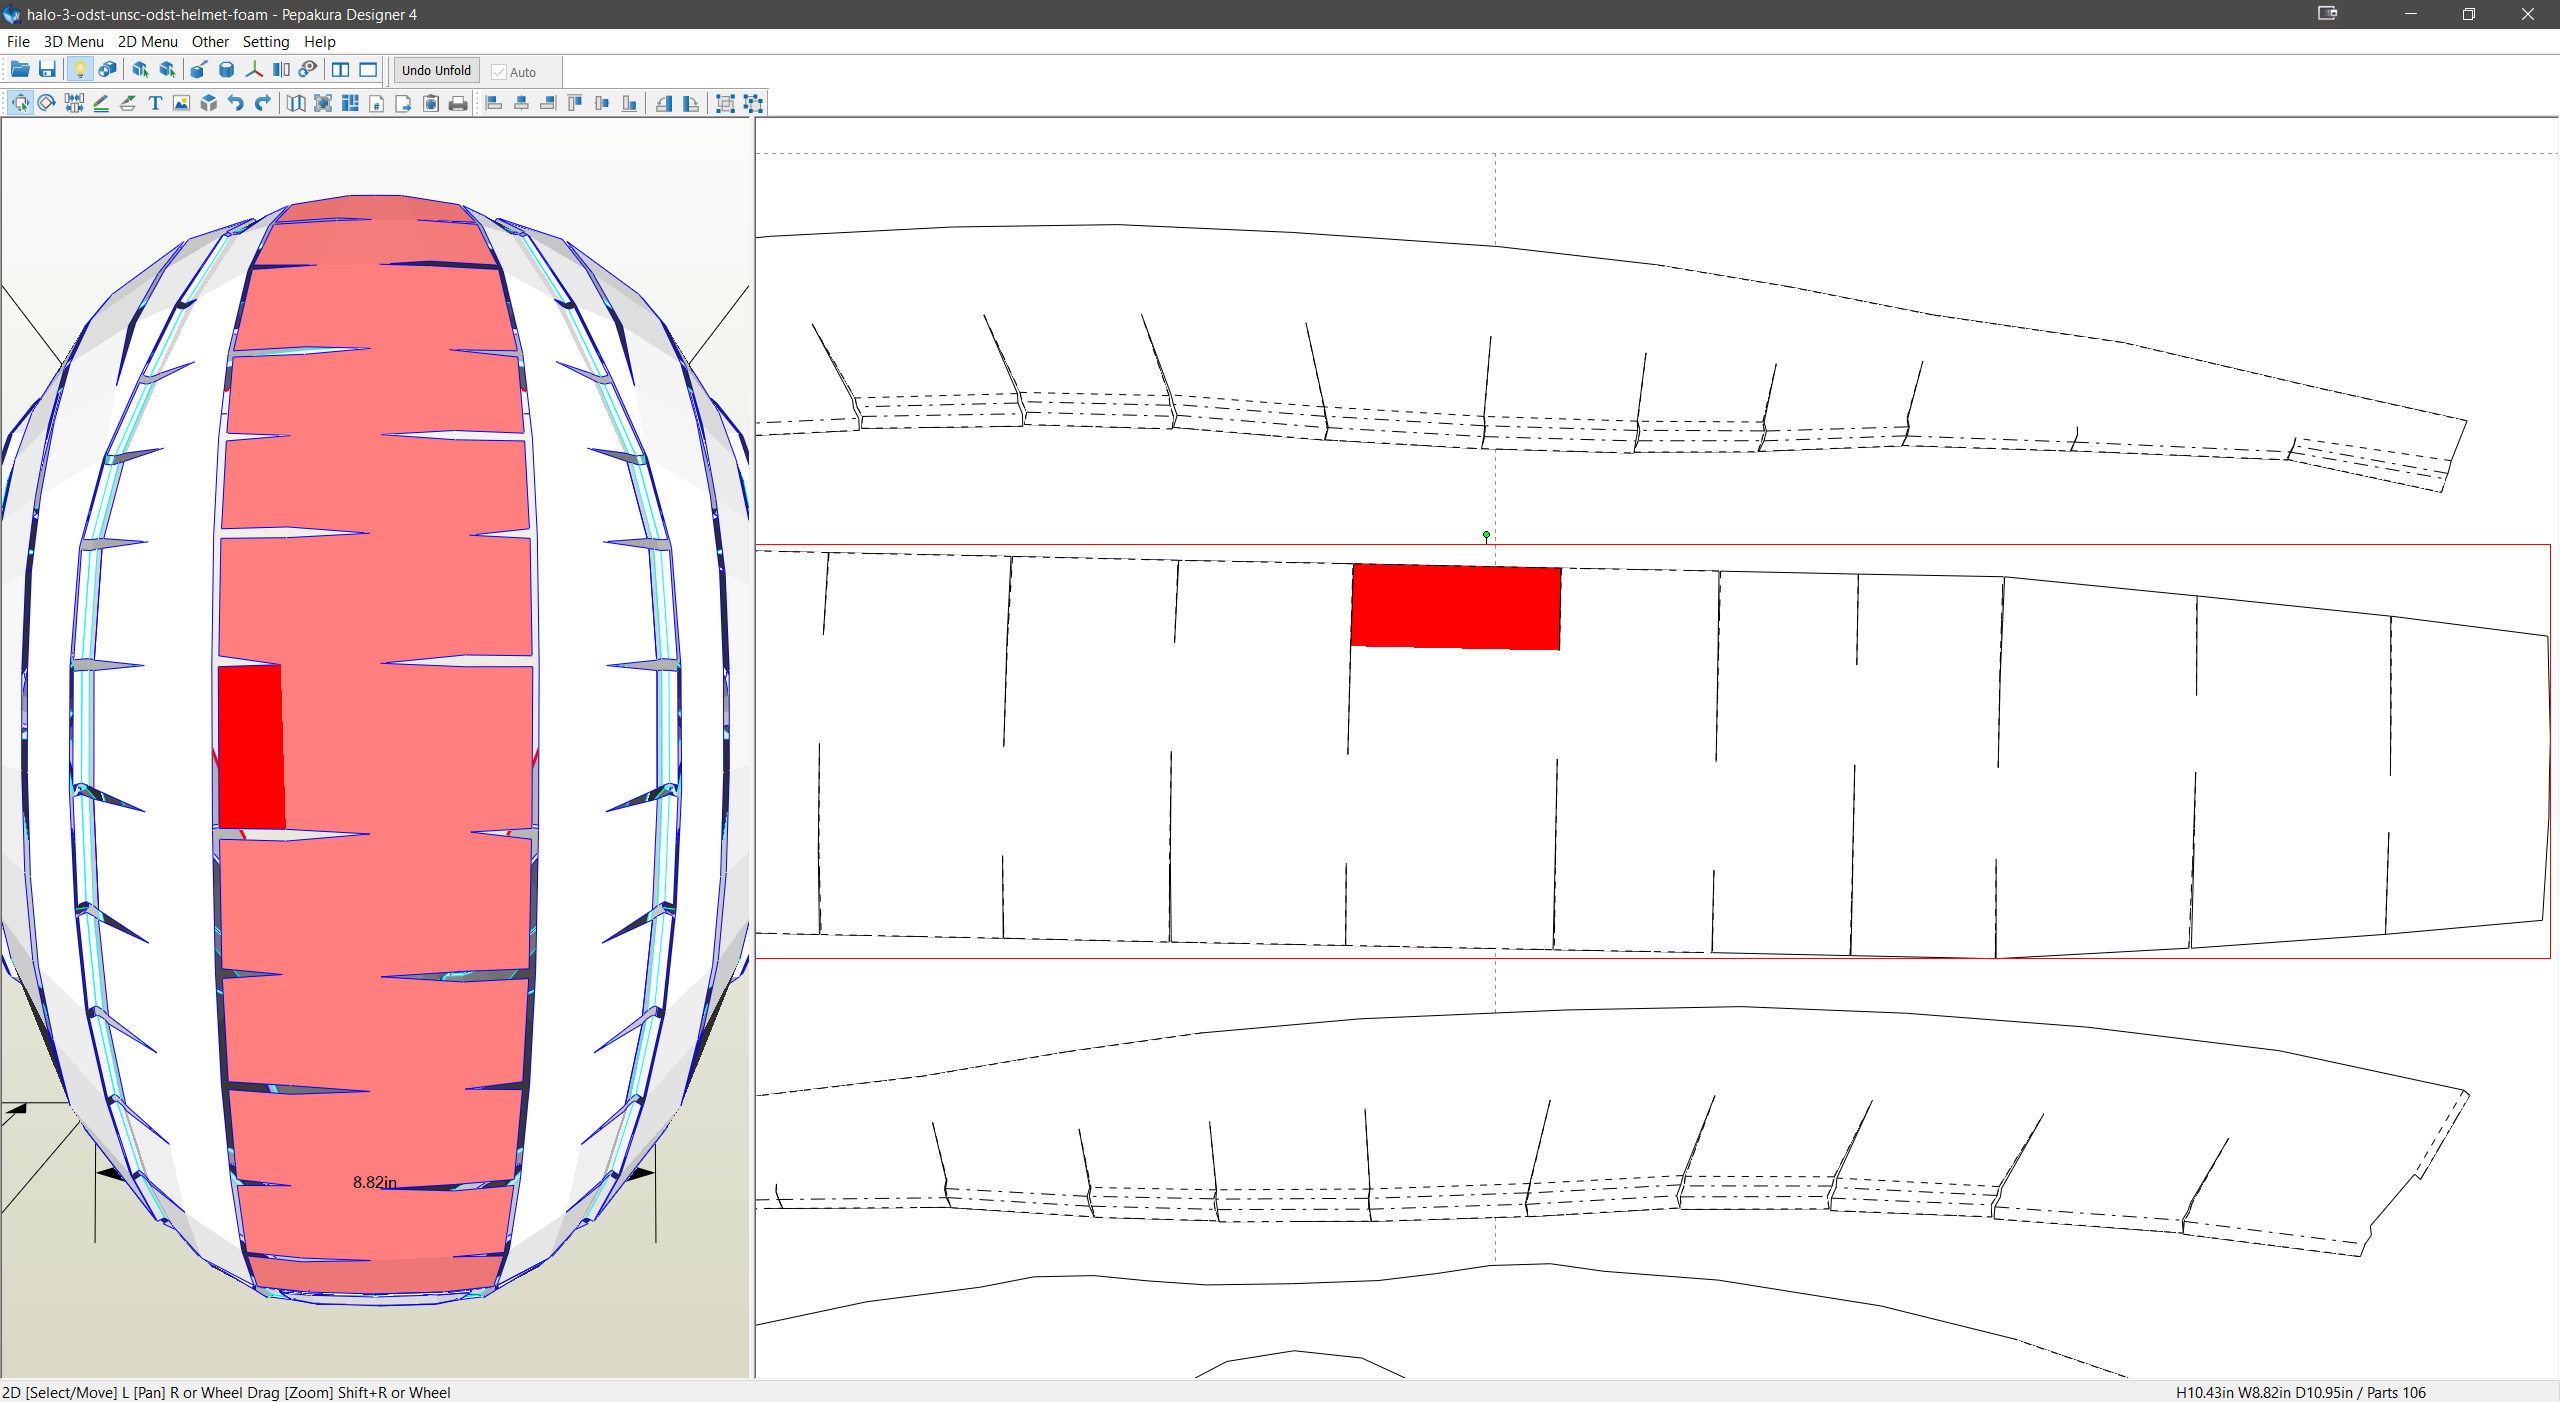2560x1402 pixels.
Task: Select the Text input tool
Action: [x=155, y=103]
